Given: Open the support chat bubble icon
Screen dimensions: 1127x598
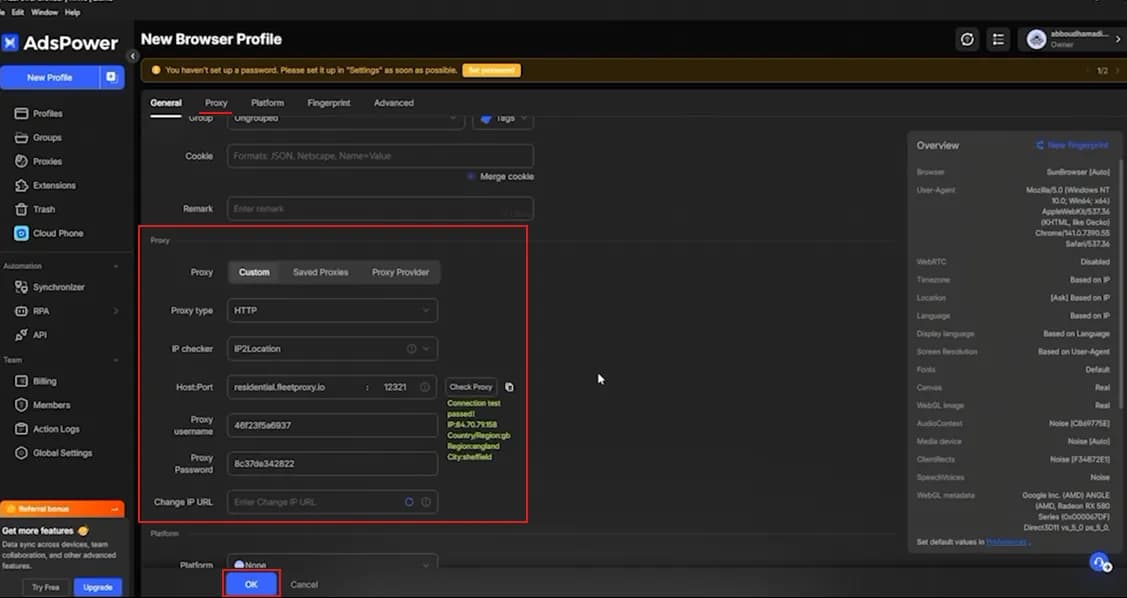Looking at the screenshot, I should (1099, 562).
